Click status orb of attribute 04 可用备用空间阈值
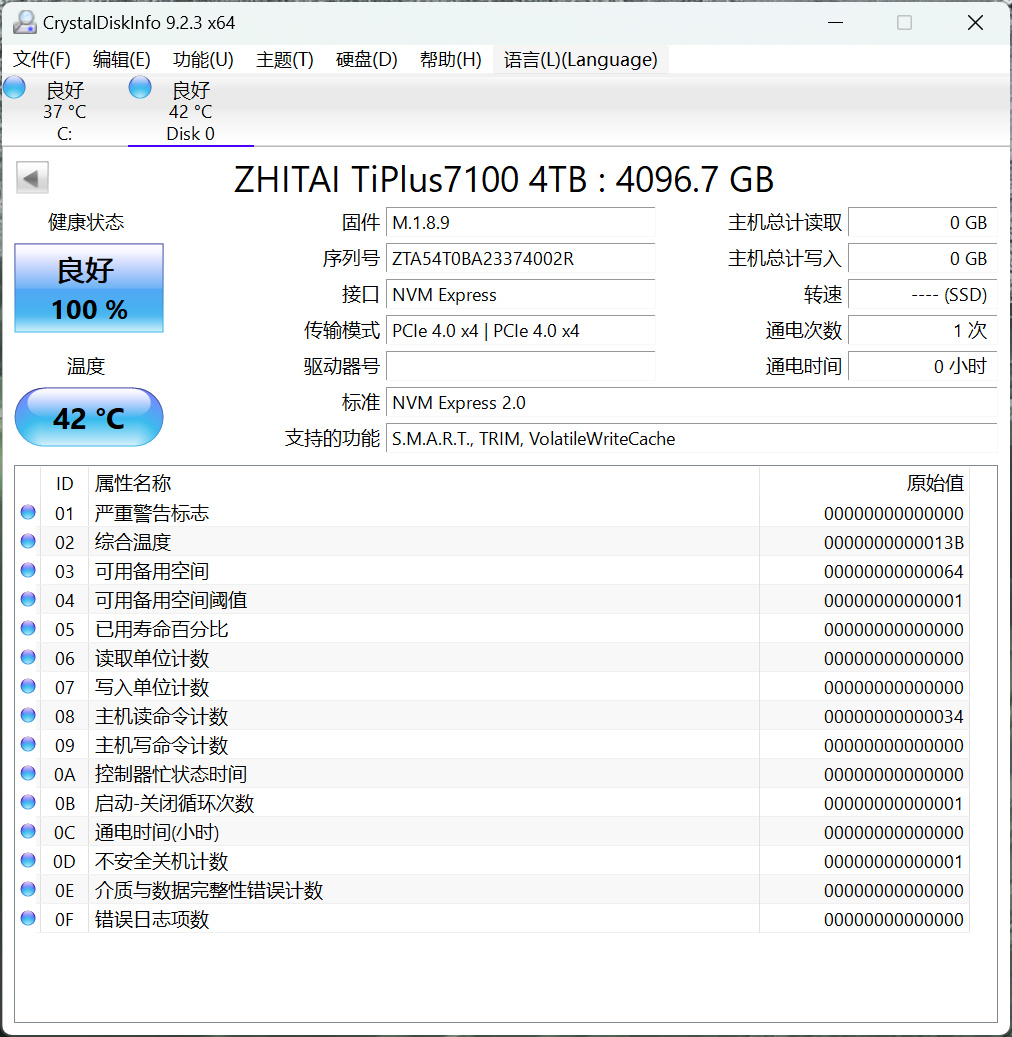1012x1037 pixels. pos(28,599)
